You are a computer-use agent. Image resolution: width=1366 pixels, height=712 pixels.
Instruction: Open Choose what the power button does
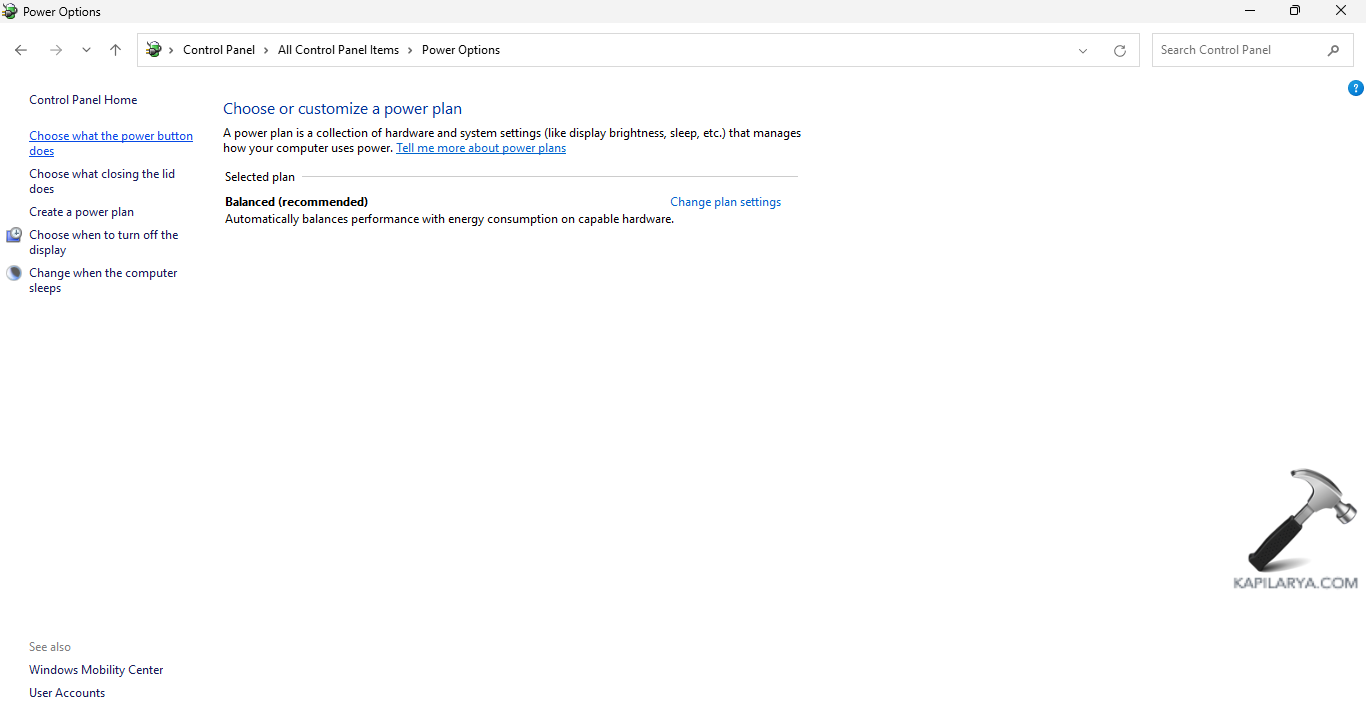pos(110,136)
